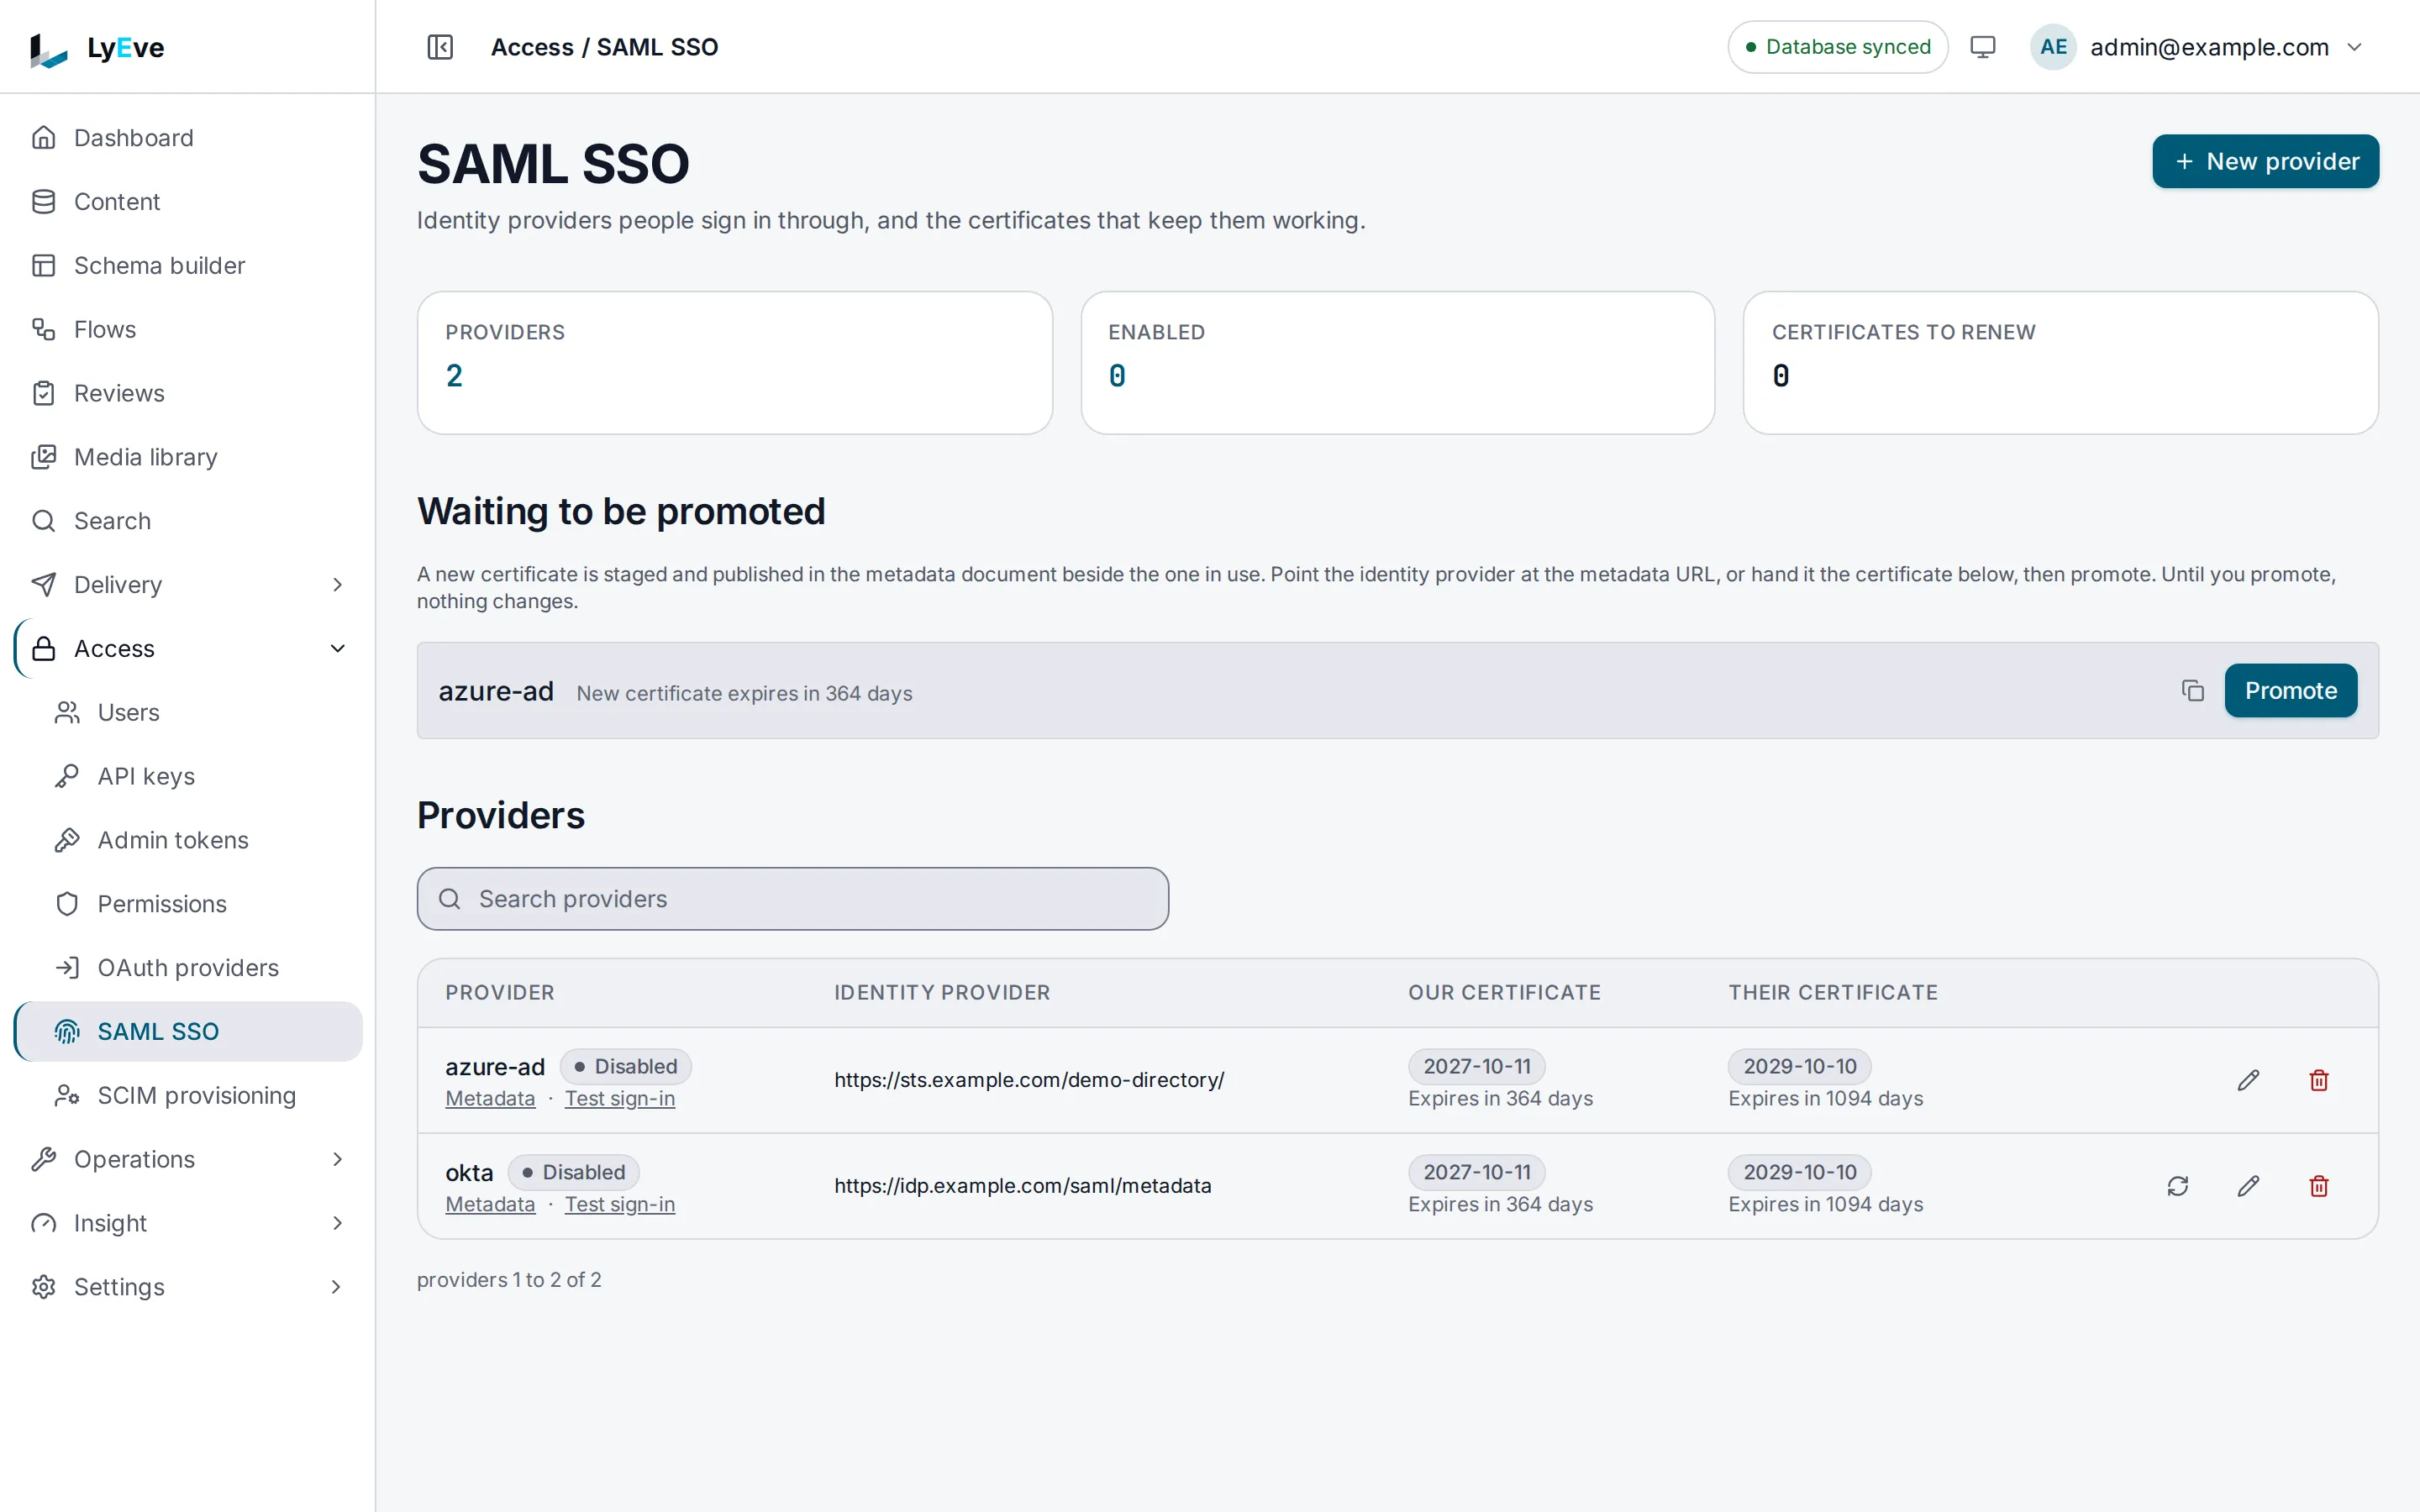Viewport: 2420px width, 1512px height.
Task: Open SCIM provisioning
Action: [x=188, y=1096]
